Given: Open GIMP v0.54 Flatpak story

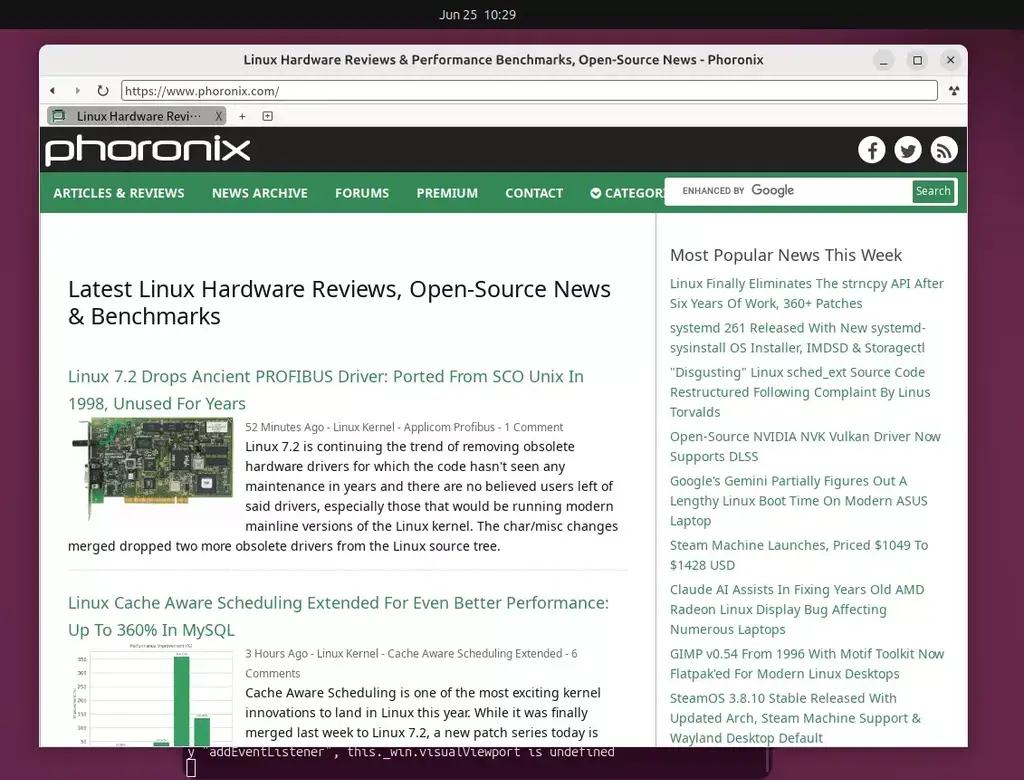Looking at the screenshot, I should (x=807, y=663).
